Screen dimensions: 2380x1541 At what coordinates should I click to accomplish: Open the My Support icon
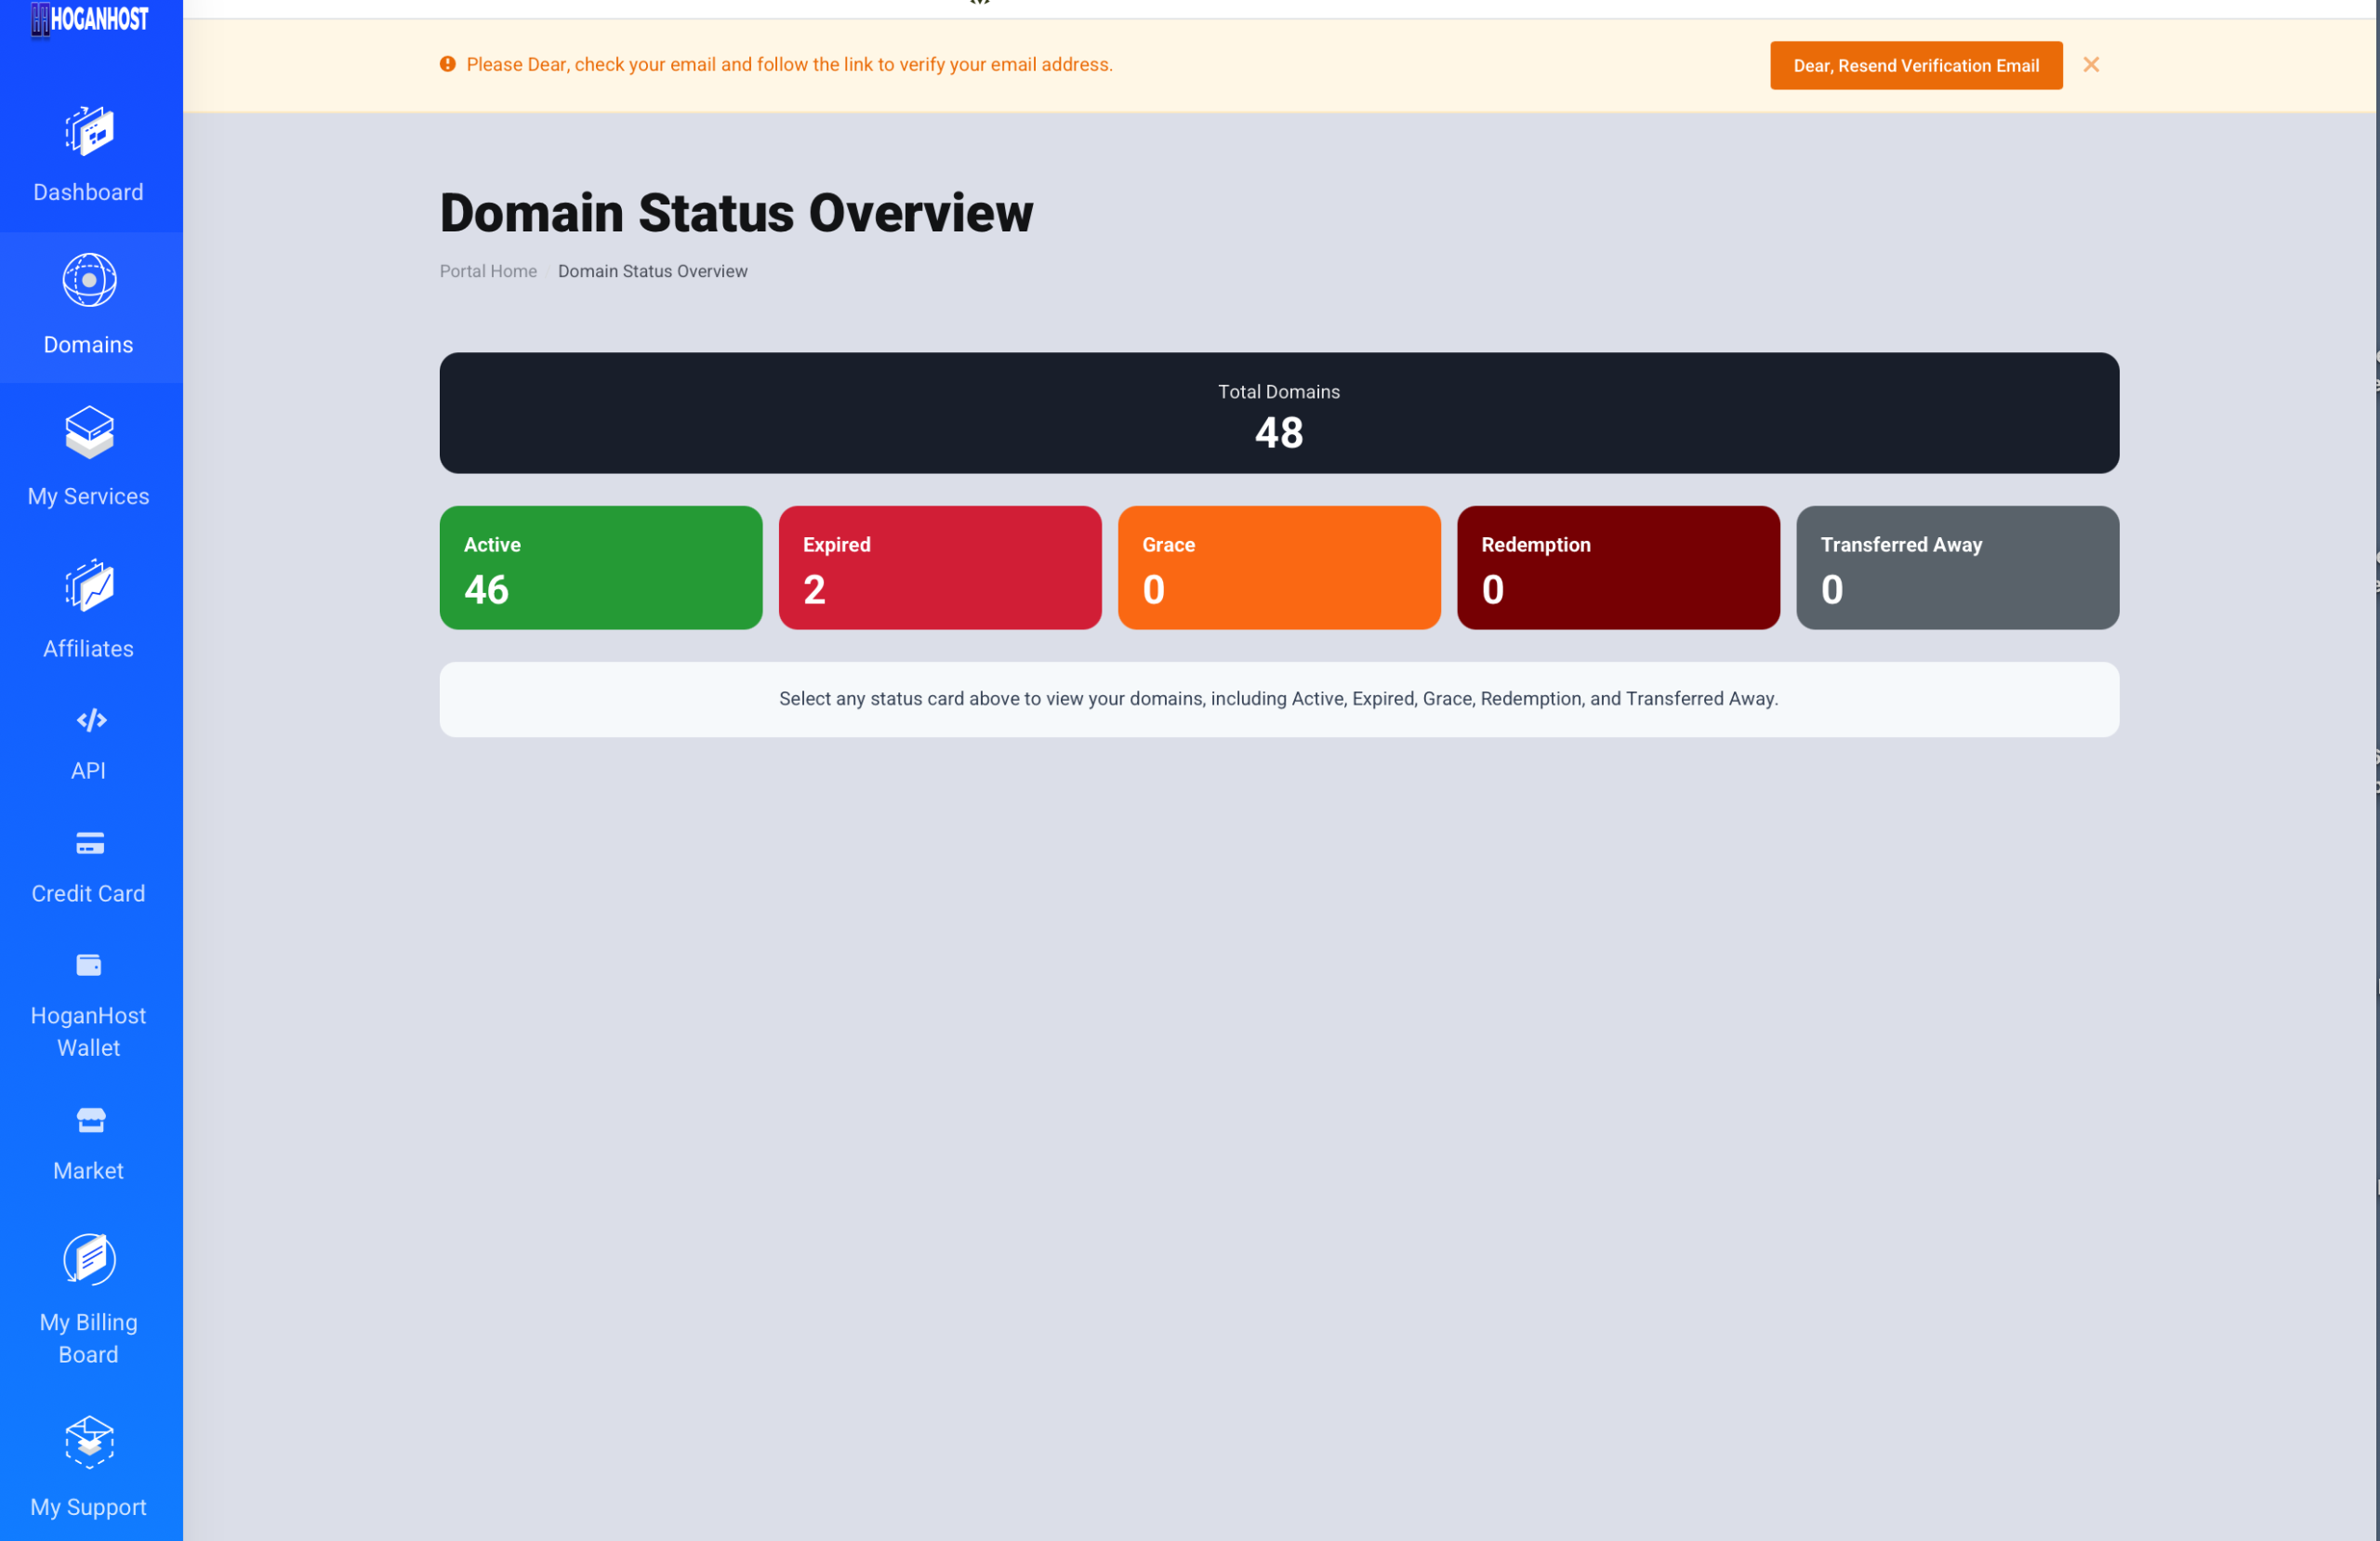(89, 1441)
